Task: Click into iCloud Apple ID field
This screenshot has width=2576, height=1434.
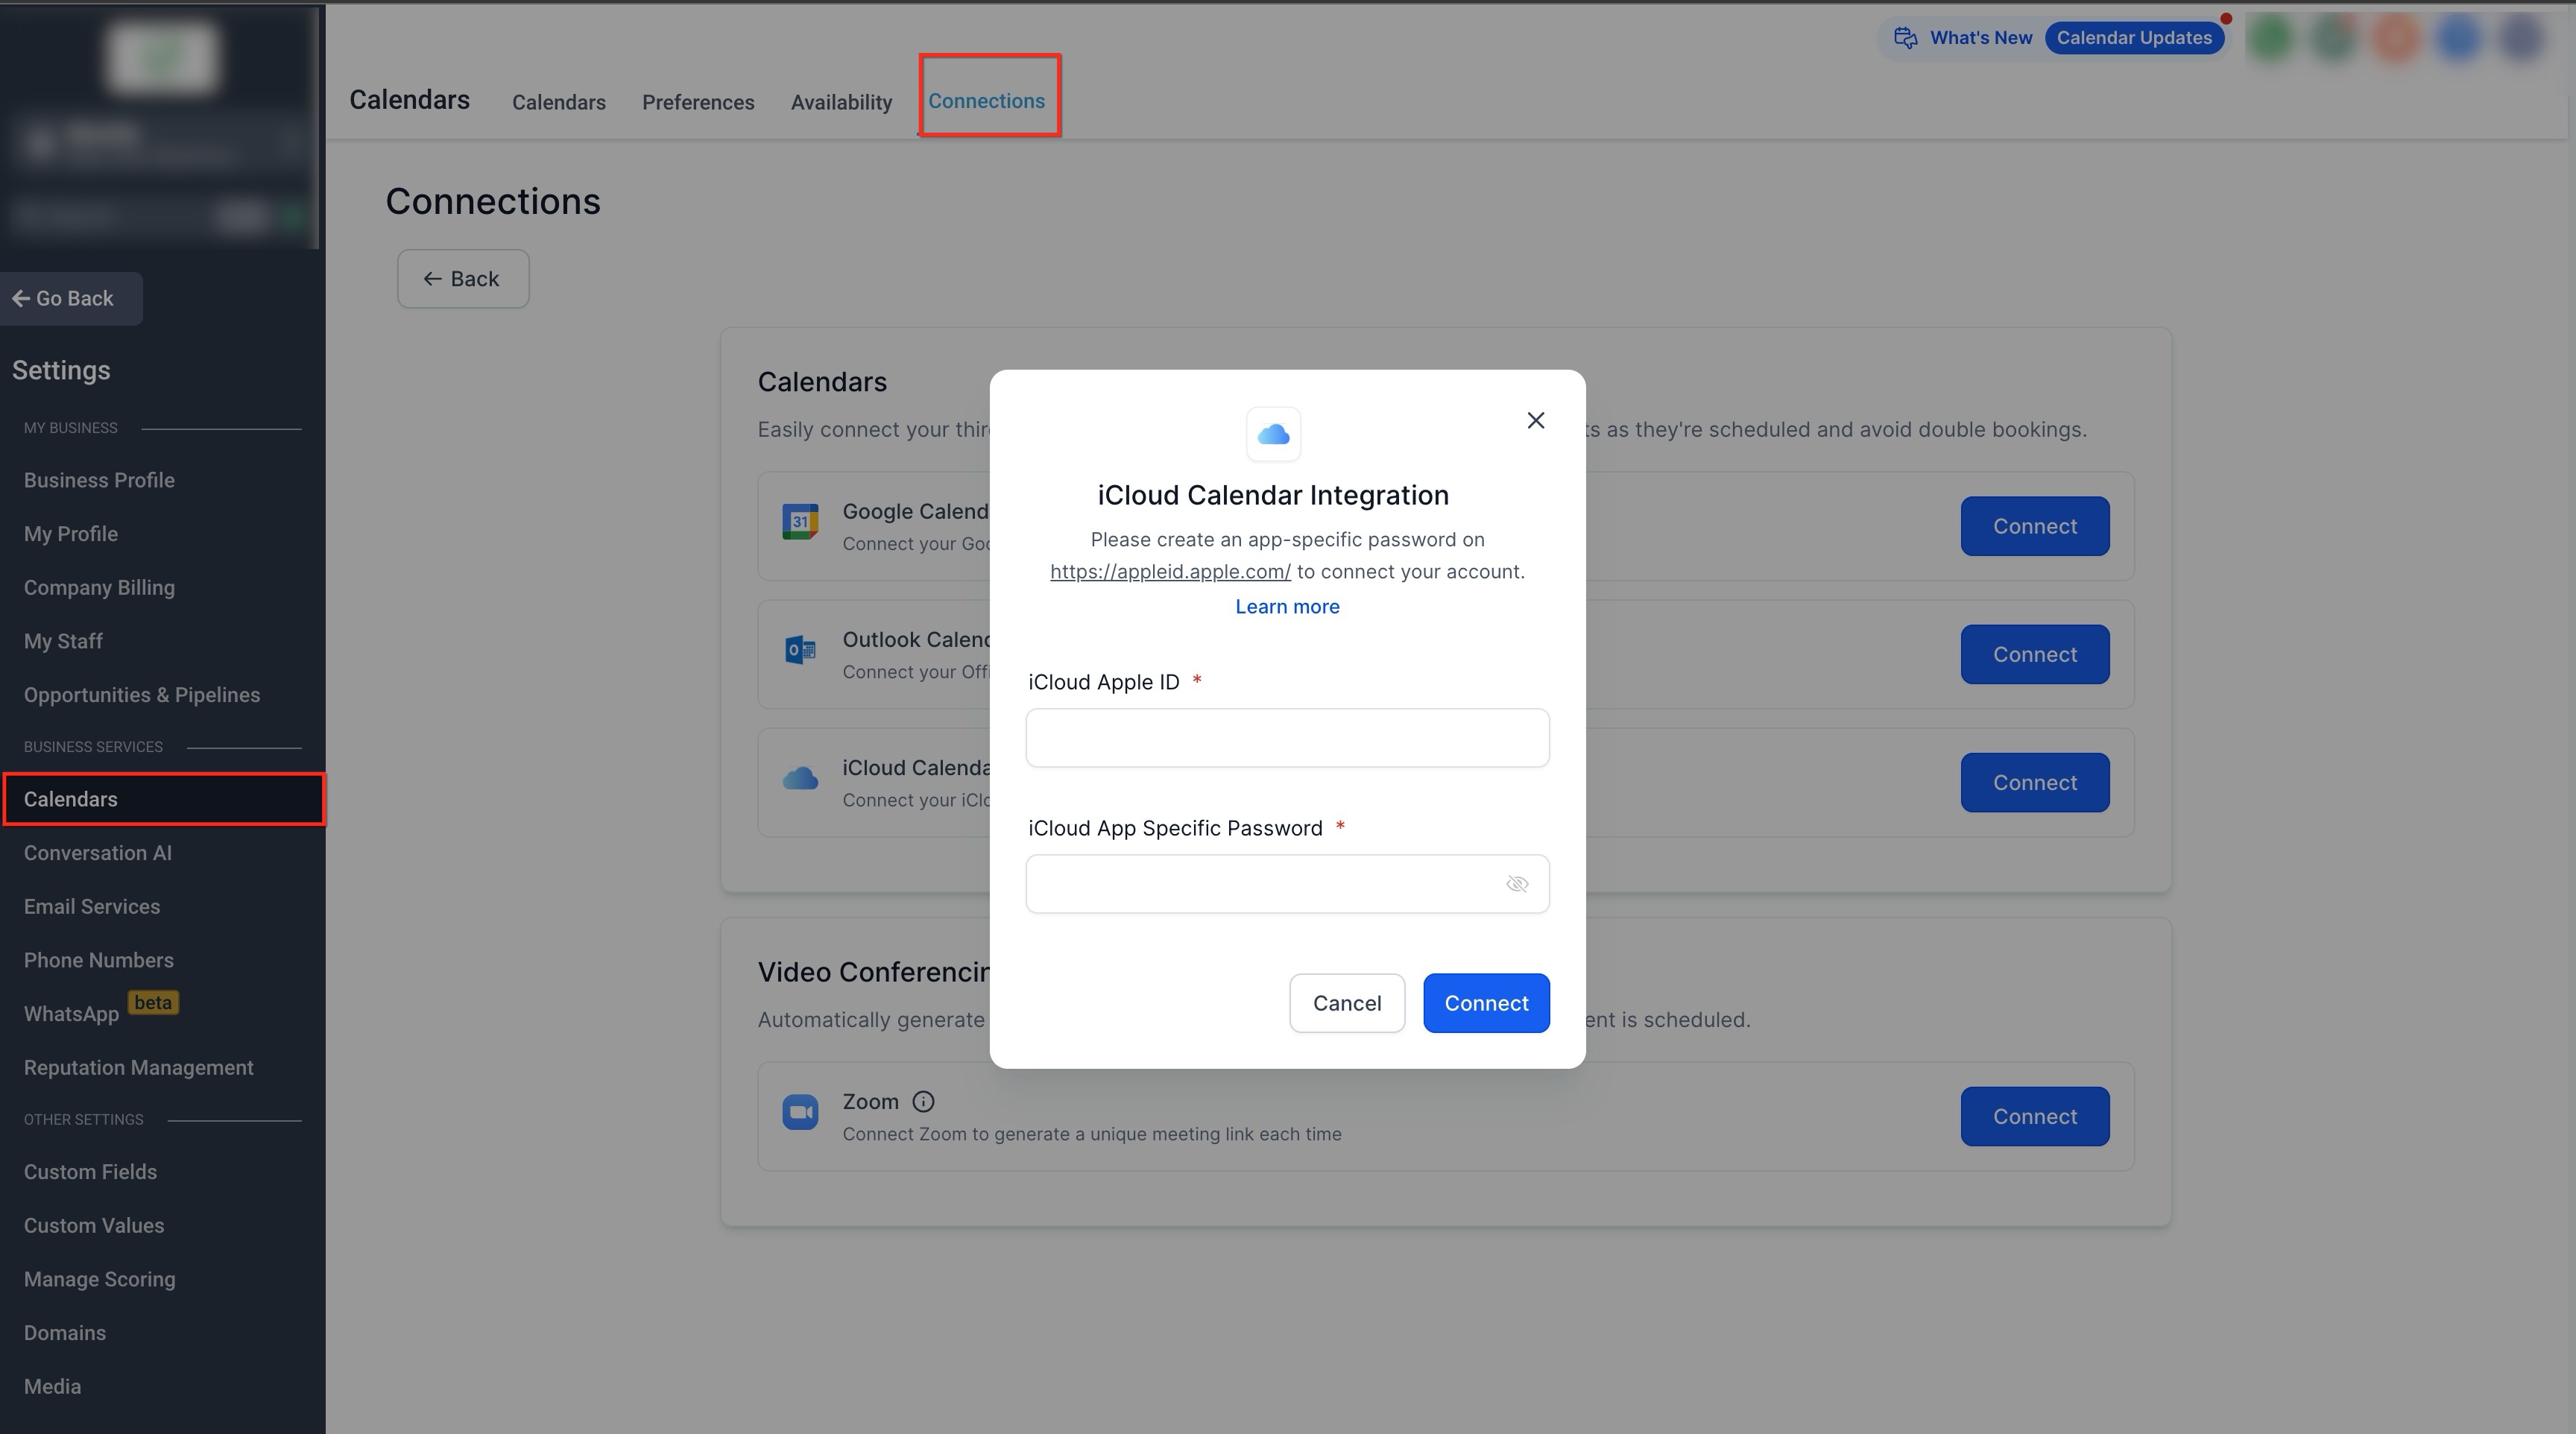Action: click(1286, 738)
